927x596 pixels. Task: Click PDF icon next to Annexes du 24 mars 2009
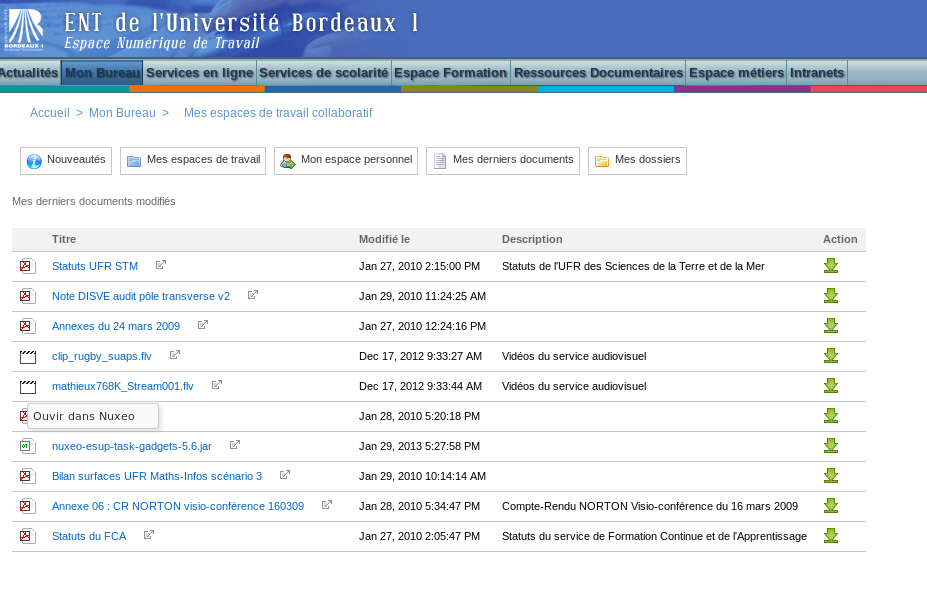click(x=27, y=326)
